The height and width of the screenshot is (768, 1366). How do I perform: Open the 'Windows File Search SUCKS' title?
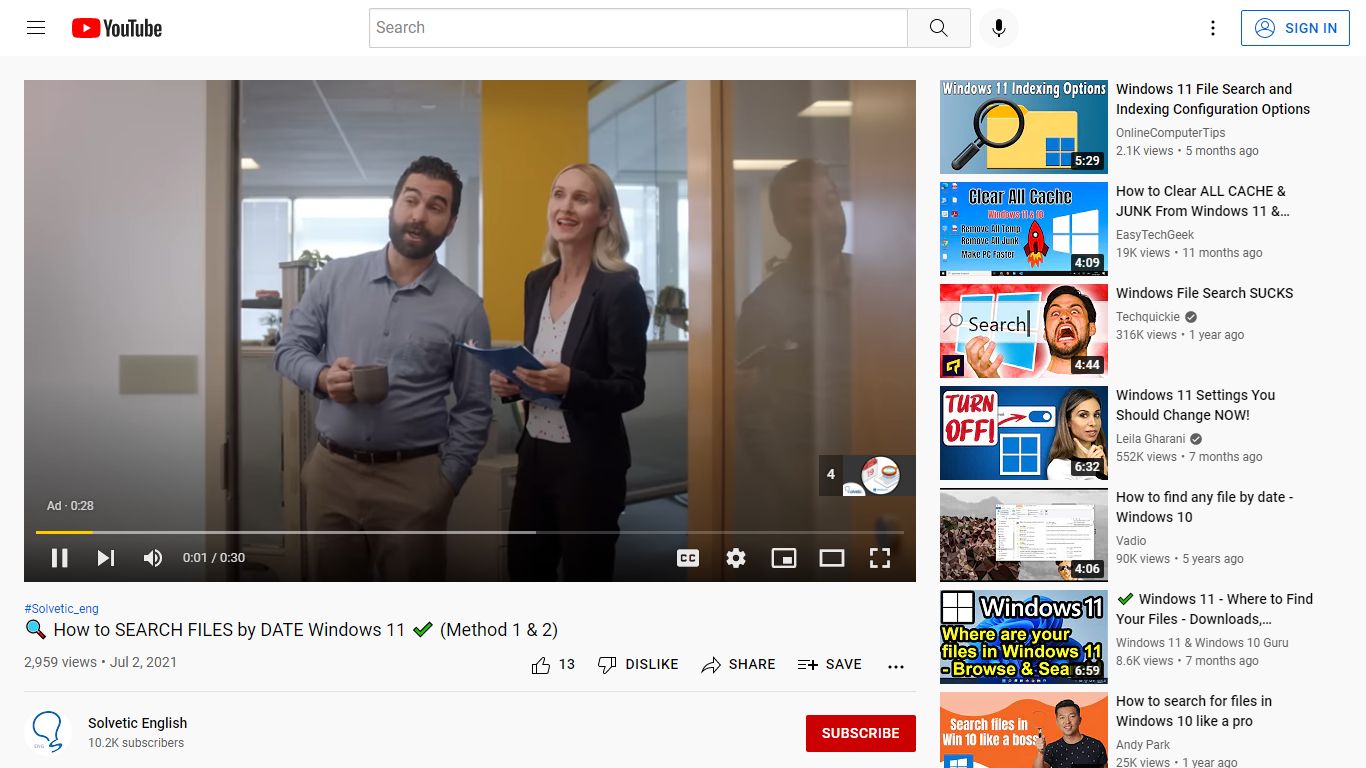pos(1205,293)
